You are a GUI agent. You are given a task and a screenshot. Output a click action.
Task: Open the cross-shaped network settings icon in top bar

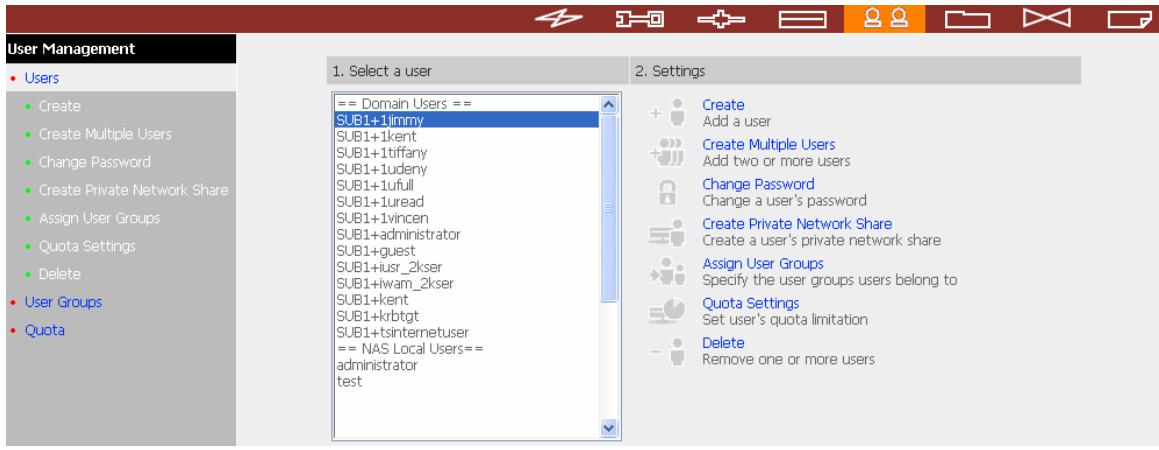click(721, 19)
